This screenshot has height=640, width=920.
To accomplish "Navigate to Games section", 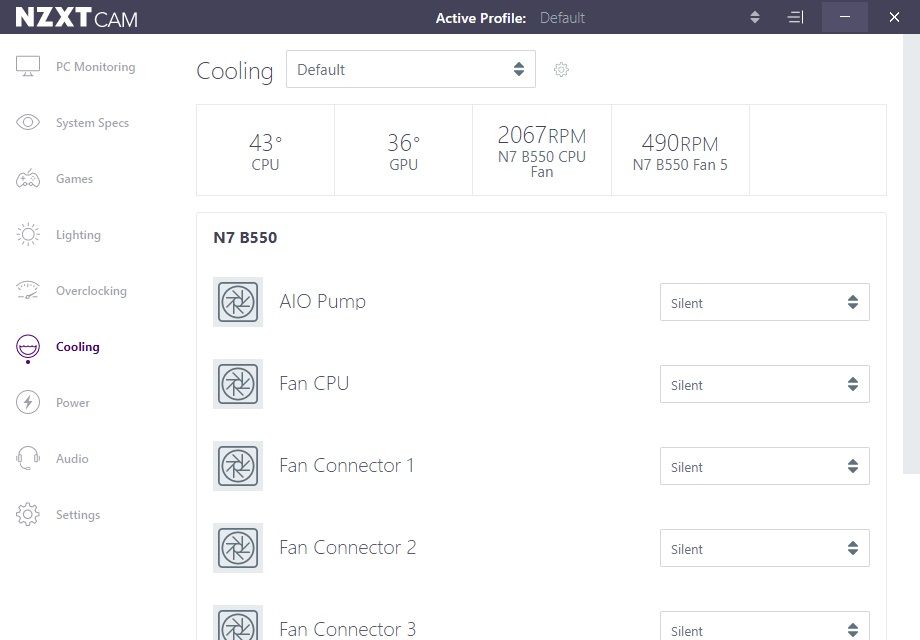I will [75, 179].
